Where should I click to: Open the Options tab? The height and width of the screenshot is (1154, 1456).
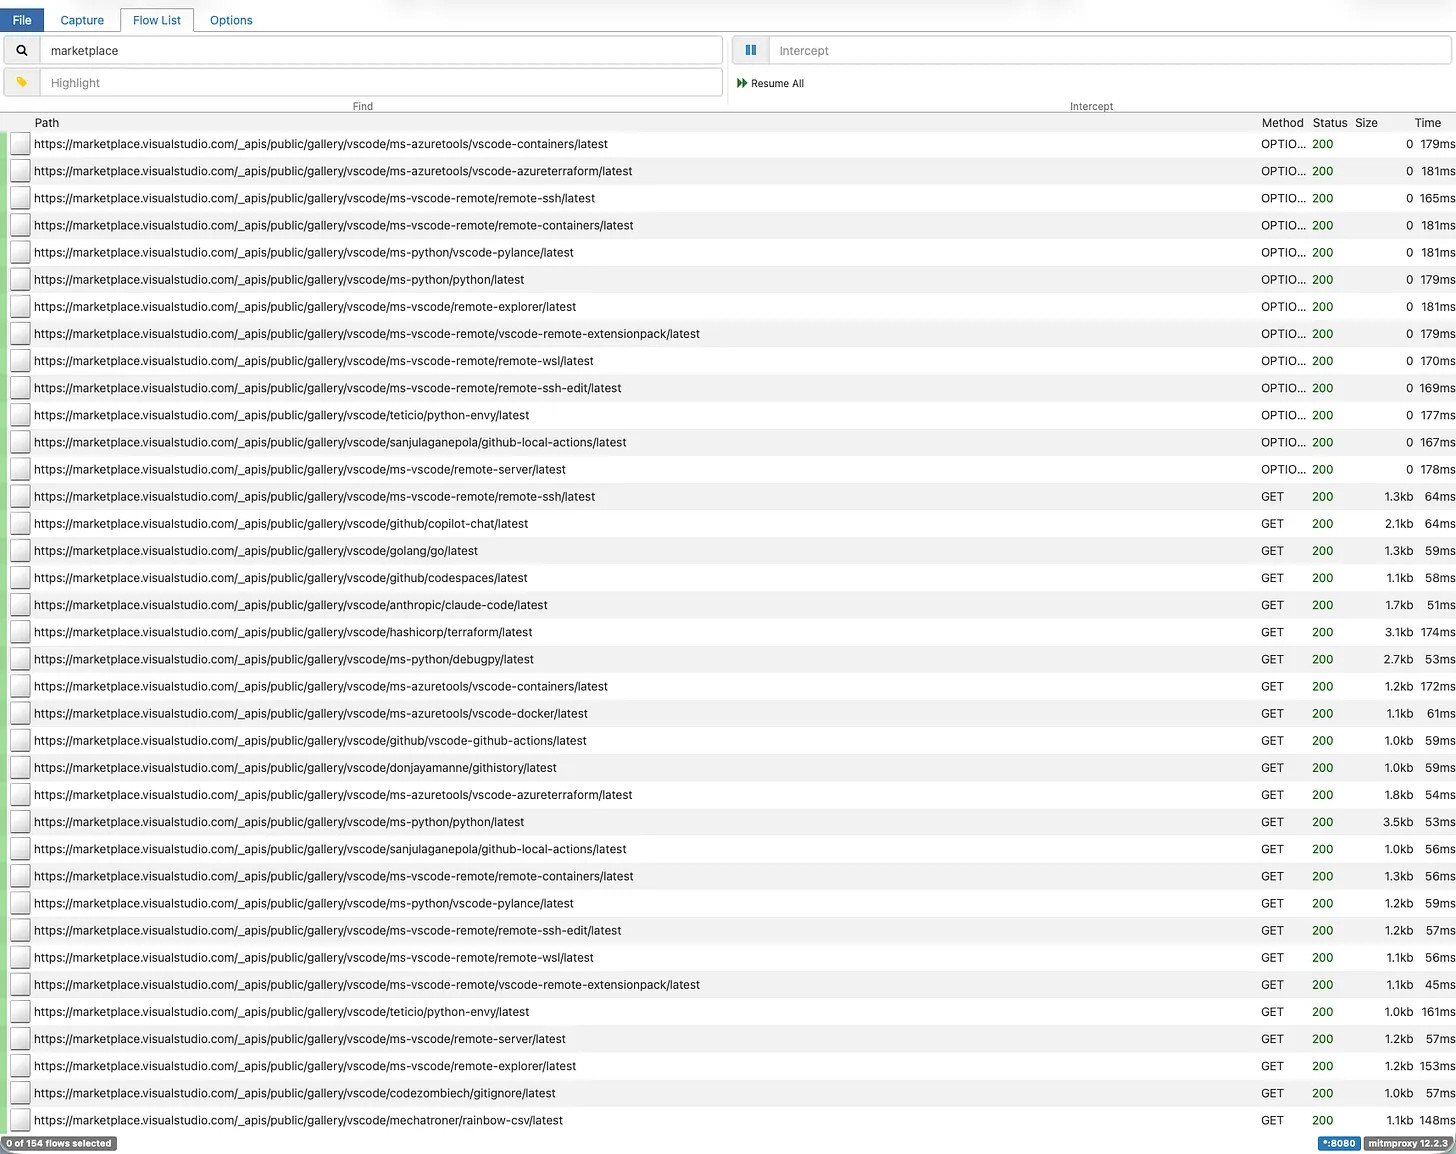(231, 20)
